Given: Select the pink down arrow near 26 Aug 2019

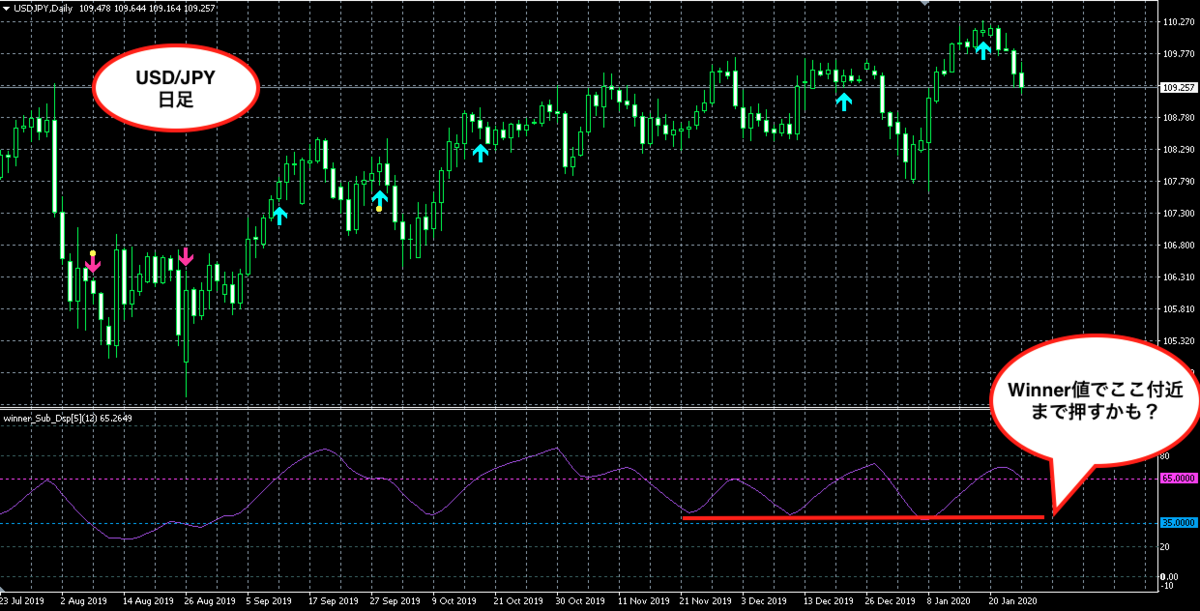Looking at the screenshot, I should coord(185,257).
